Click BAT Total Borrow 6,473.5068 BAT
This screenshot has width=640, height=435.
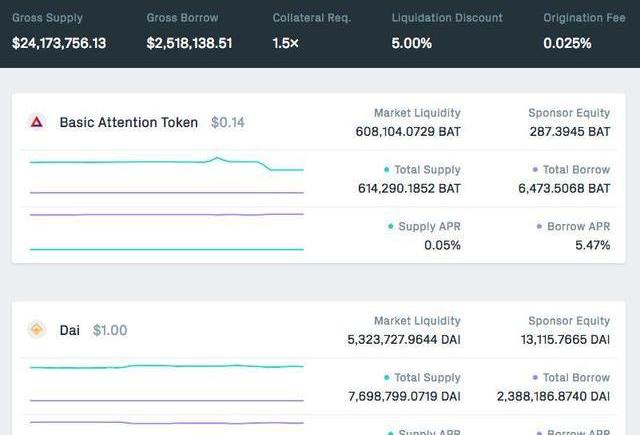564,189
